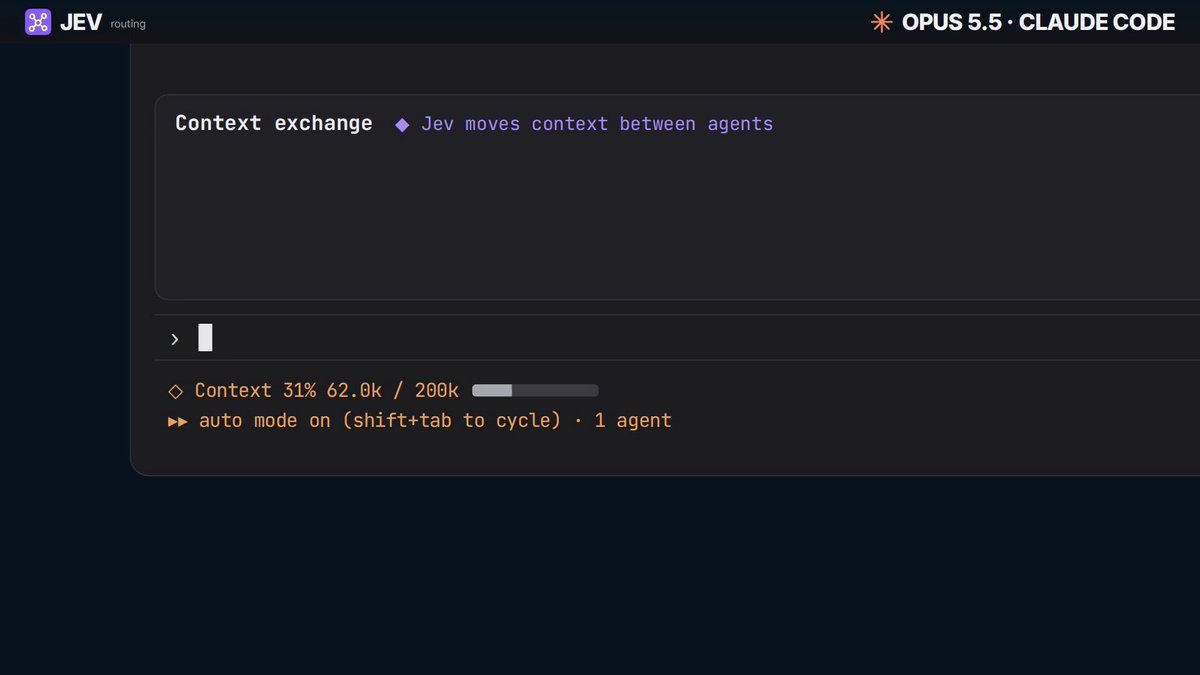The image size is (1200, 675).
Task: Click the purple diamond bullet icon
Action: point(402,125)
